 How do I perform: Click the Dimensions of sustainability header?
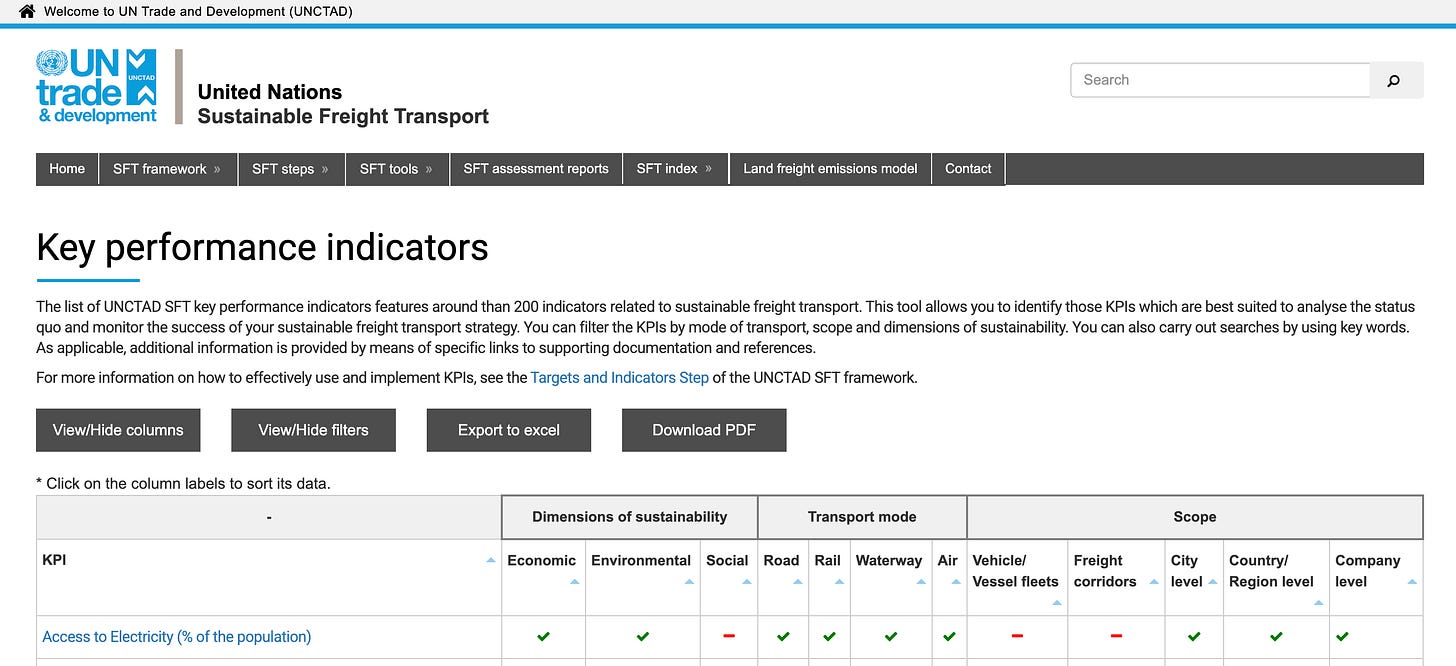pos(630,517)
